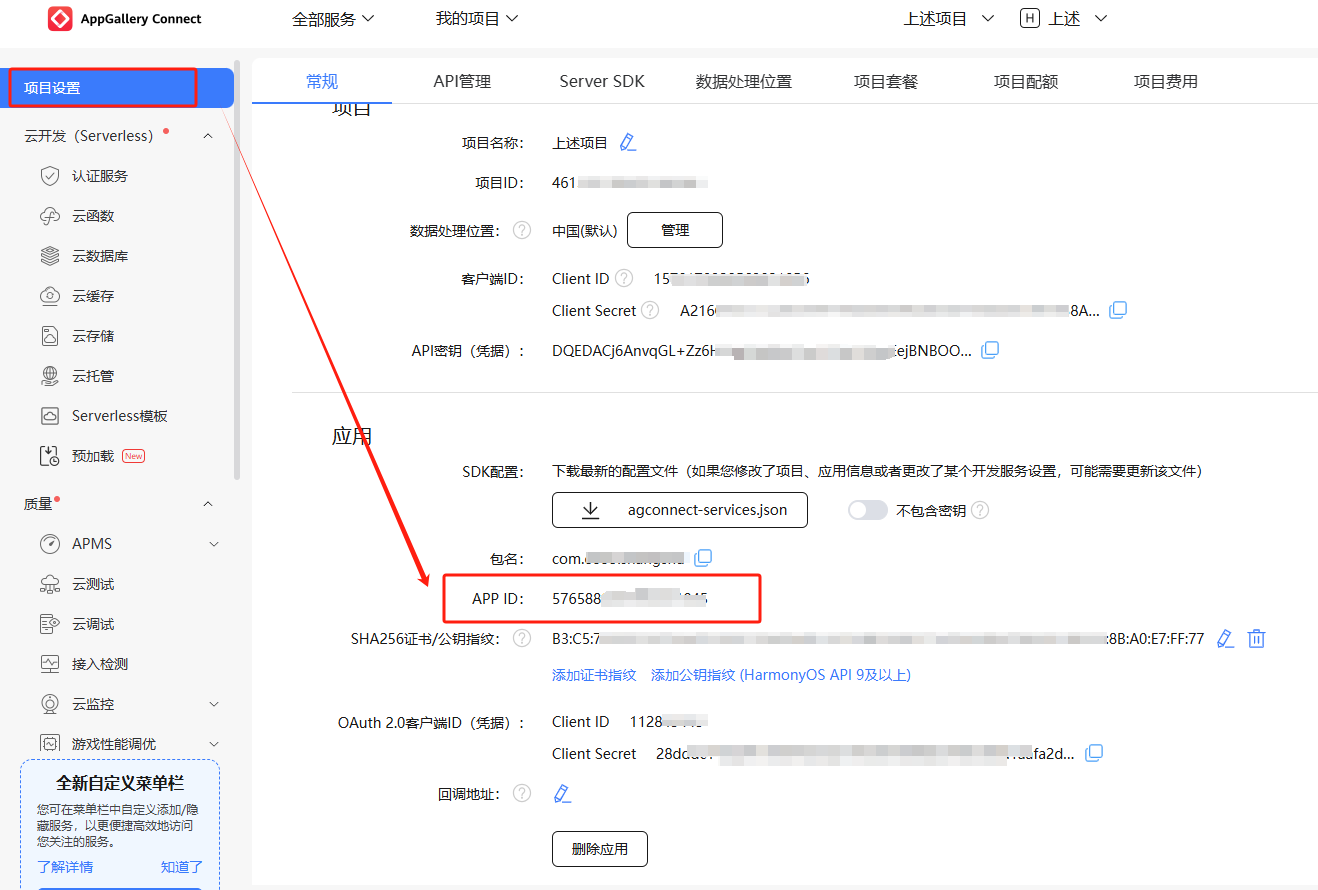Download agconnect-services.json config file
Image resolution: width=1318 pixels, height=890 pixels.
[680, 510]
